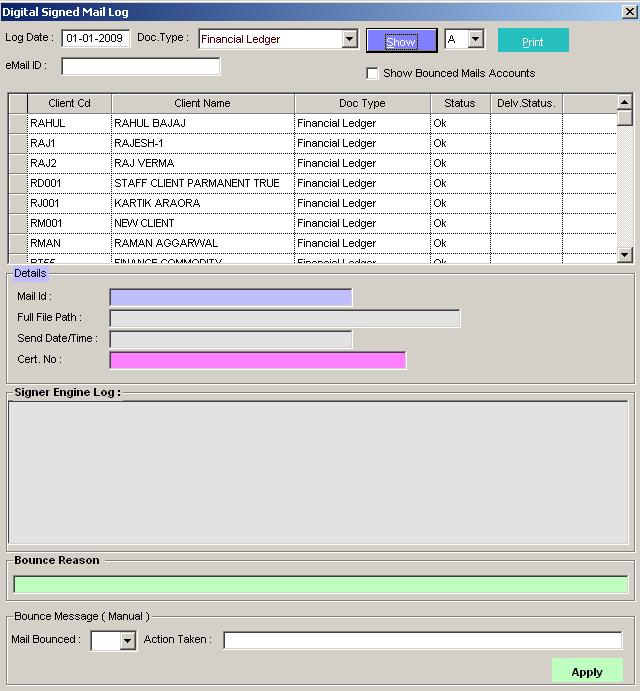Click the Action Taken text field
The height and width of the screenshot is (691, 640).
click(x=422, y=640)
